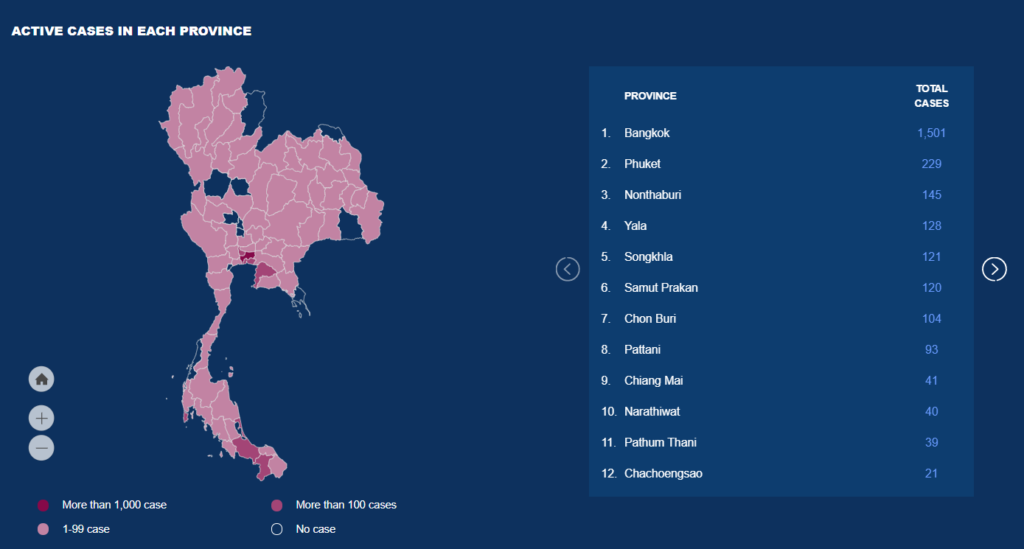This screenshot has height=549, width=1024.
Task: Click Bangkok's dark region on the map
Action: (x=247, y=257)
